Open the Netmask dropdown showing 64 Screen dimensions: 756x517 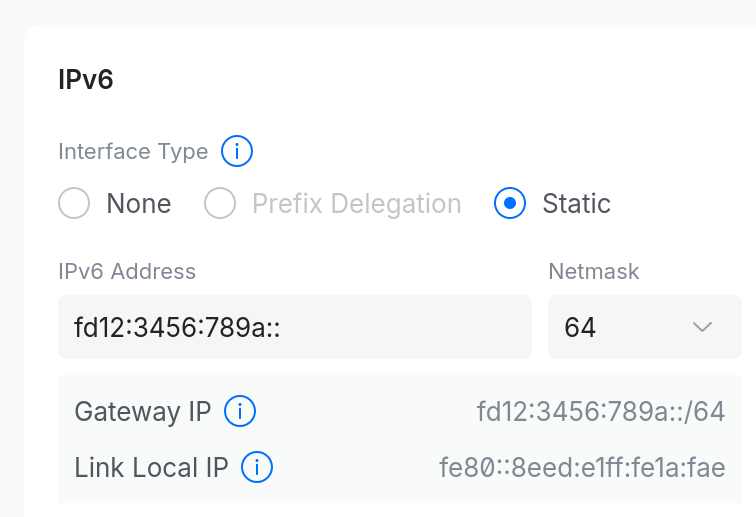645,327
